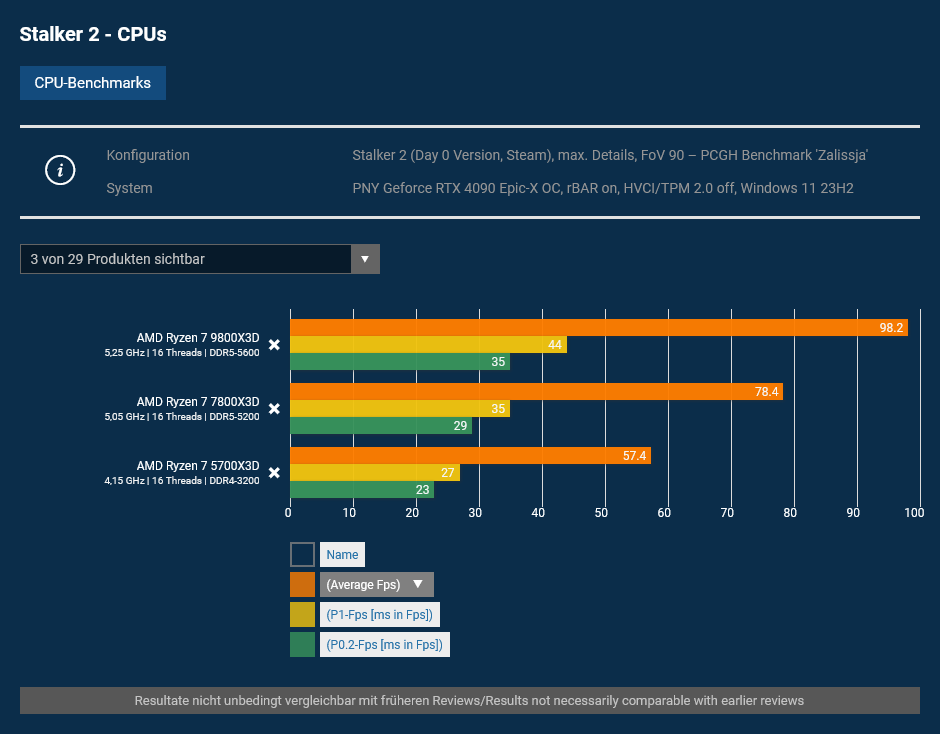Remove the AMD Ryzen 7 7800X3D entry
This screenshot has height=734, width=940.
pyautogui.click(x=274, y=409)
